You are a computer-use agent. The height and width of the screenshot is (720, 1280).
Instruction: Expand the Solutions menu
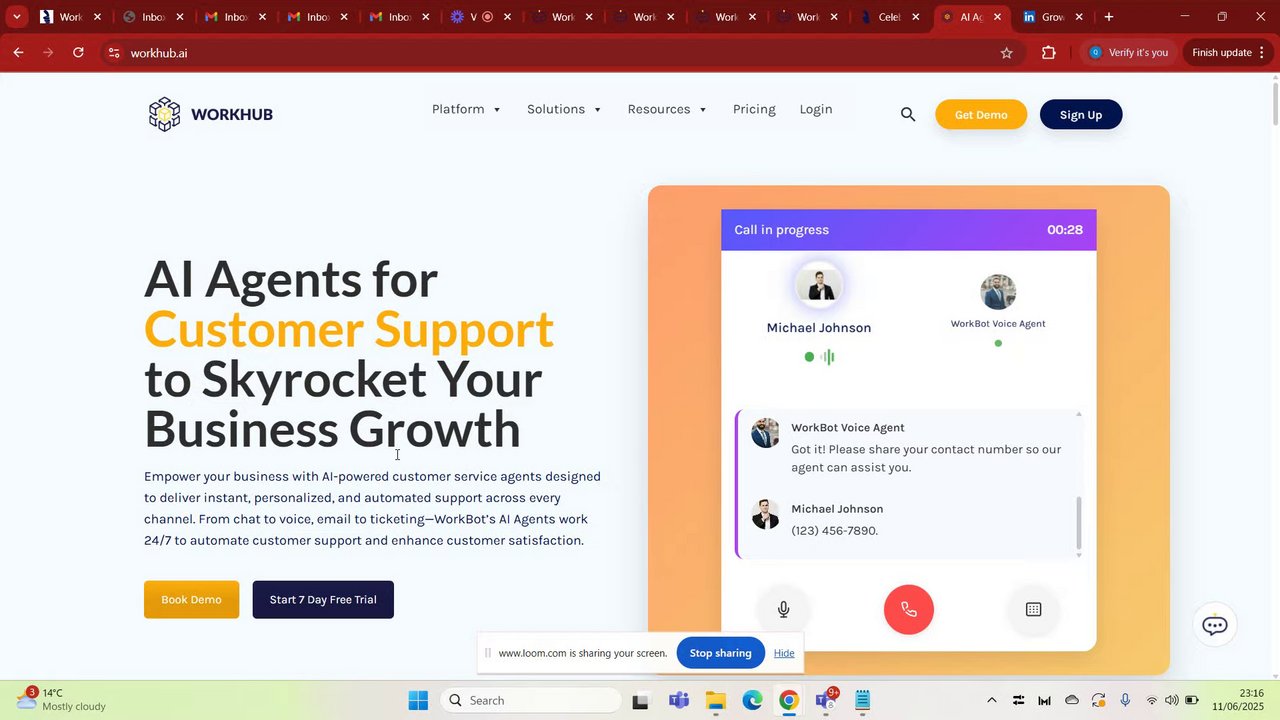click(x=564, y=109)
